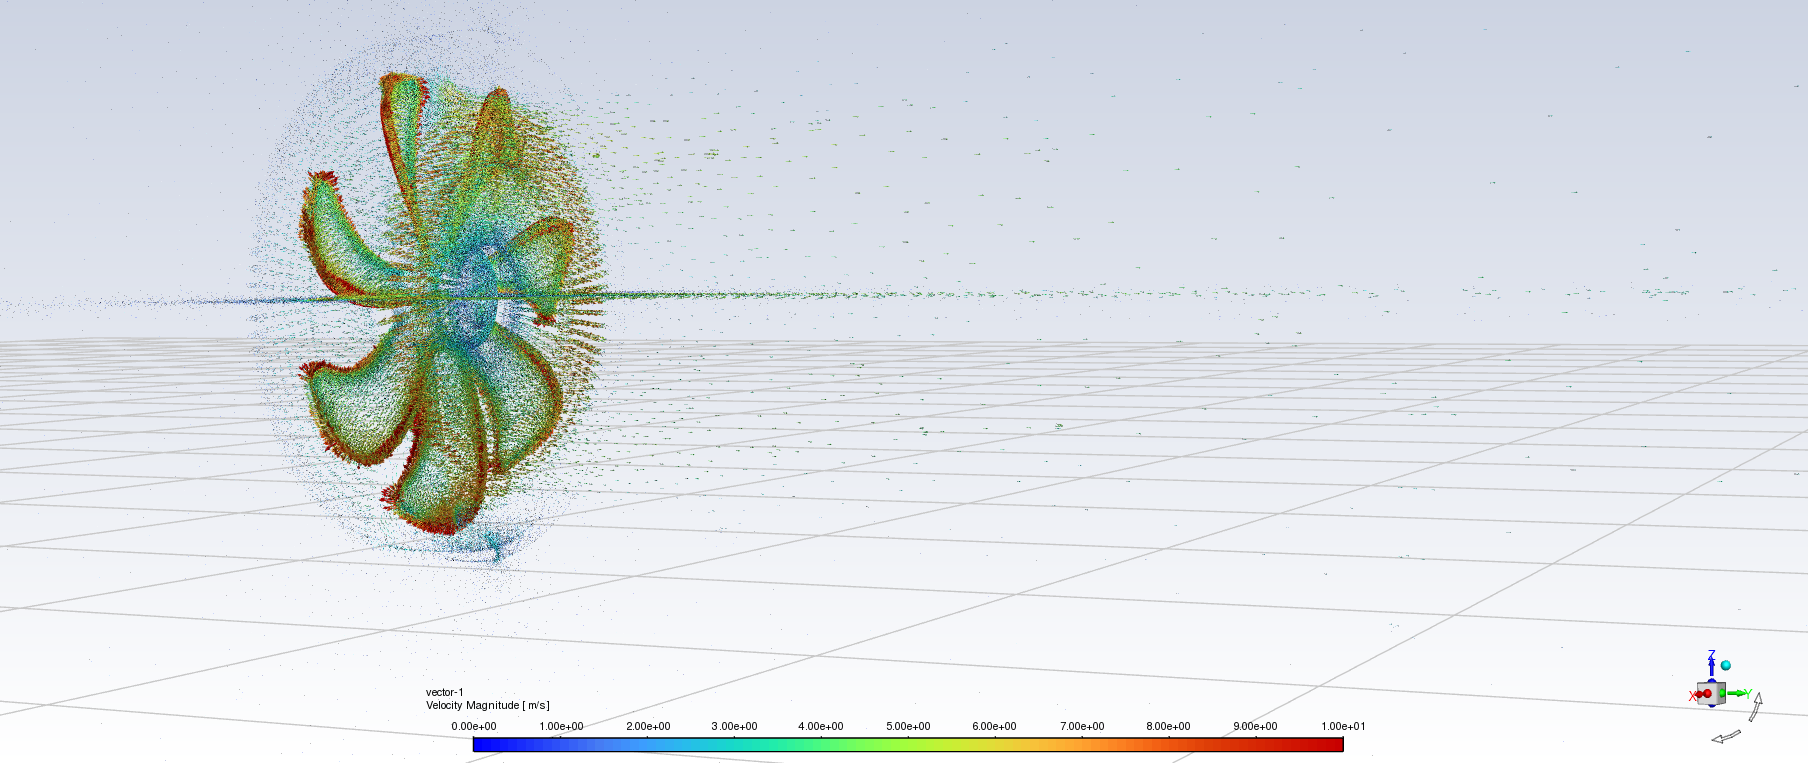1808x763 pixels.
Task: Click the cyan isometric view sphere
Action: (1726, 665)
